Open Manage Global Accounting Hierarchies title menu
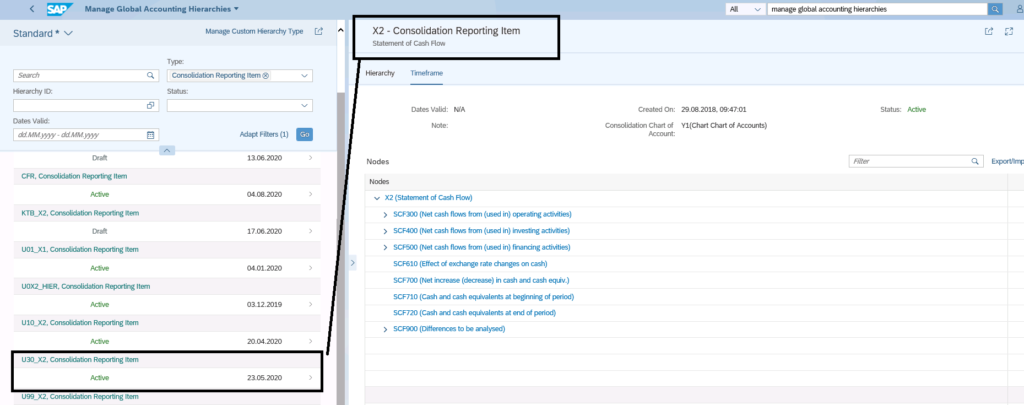The width and height of the screenshot is (1024, 405). pos(236,9)
